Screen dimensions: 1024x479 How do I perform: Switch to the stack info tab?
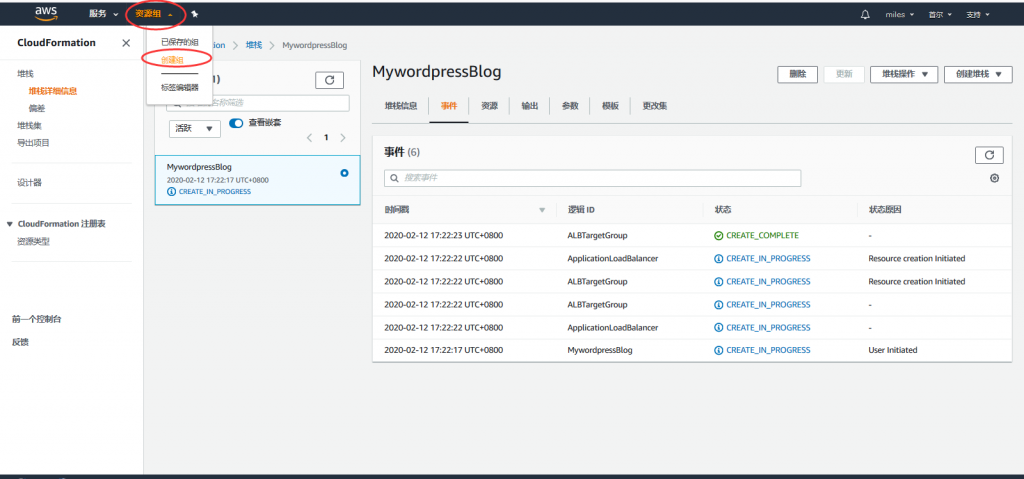401,106
